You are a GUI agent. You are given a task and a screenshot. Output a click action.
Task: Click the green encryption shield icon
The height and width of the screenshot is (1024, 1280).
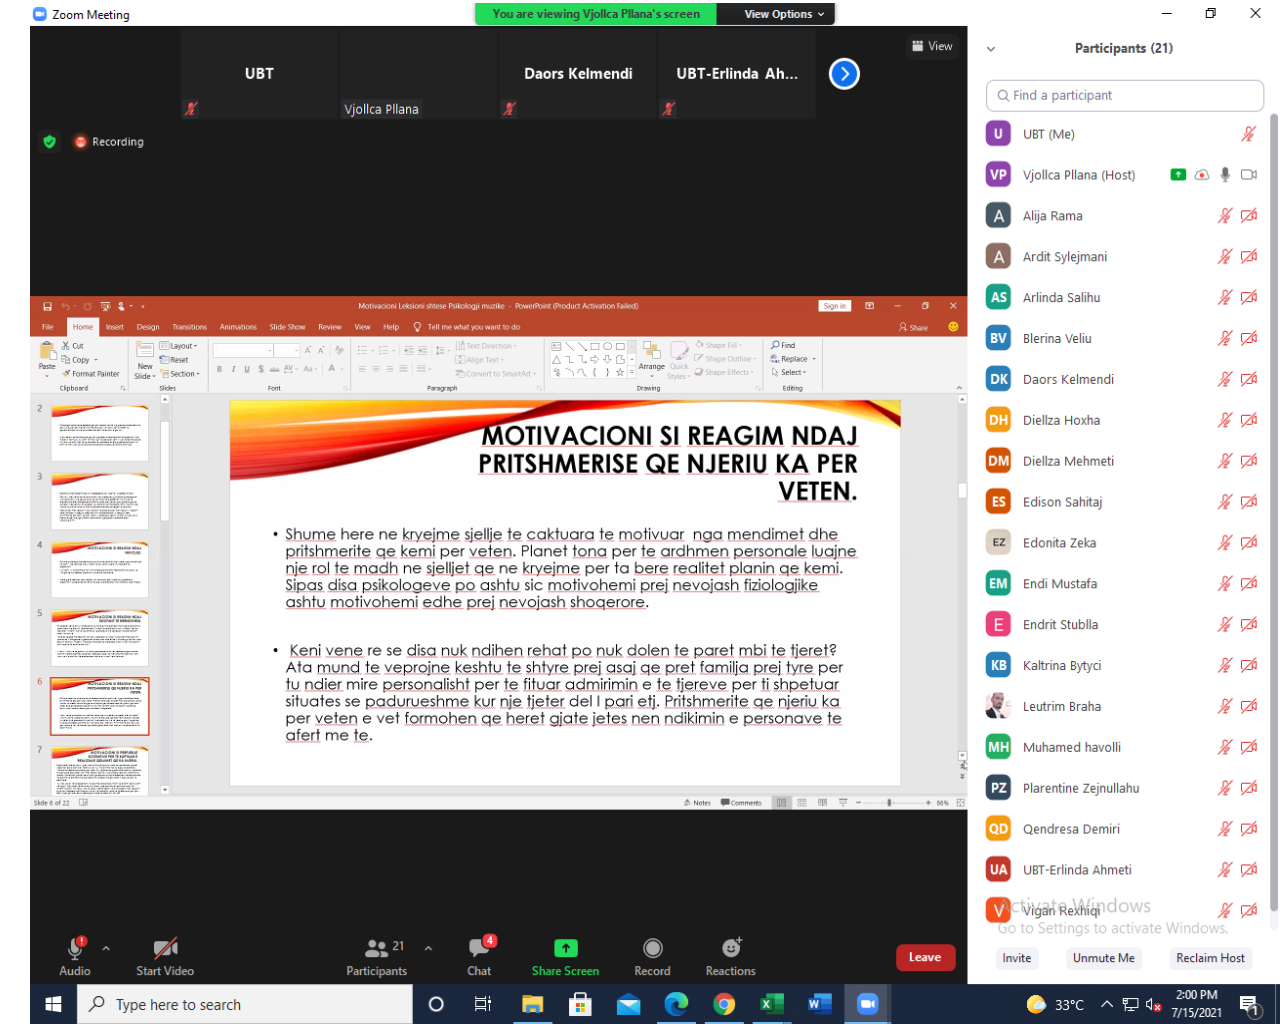49,142
